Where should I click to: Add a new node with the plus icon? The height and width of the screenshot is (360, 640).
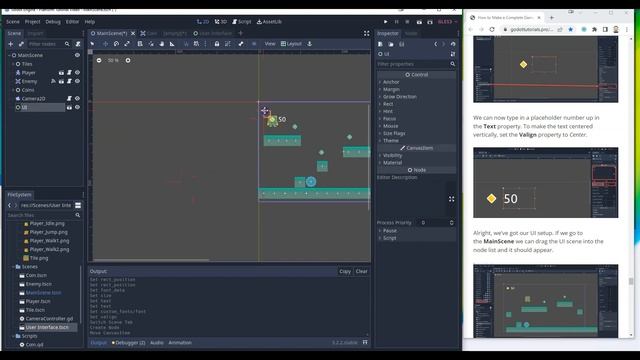11,44
